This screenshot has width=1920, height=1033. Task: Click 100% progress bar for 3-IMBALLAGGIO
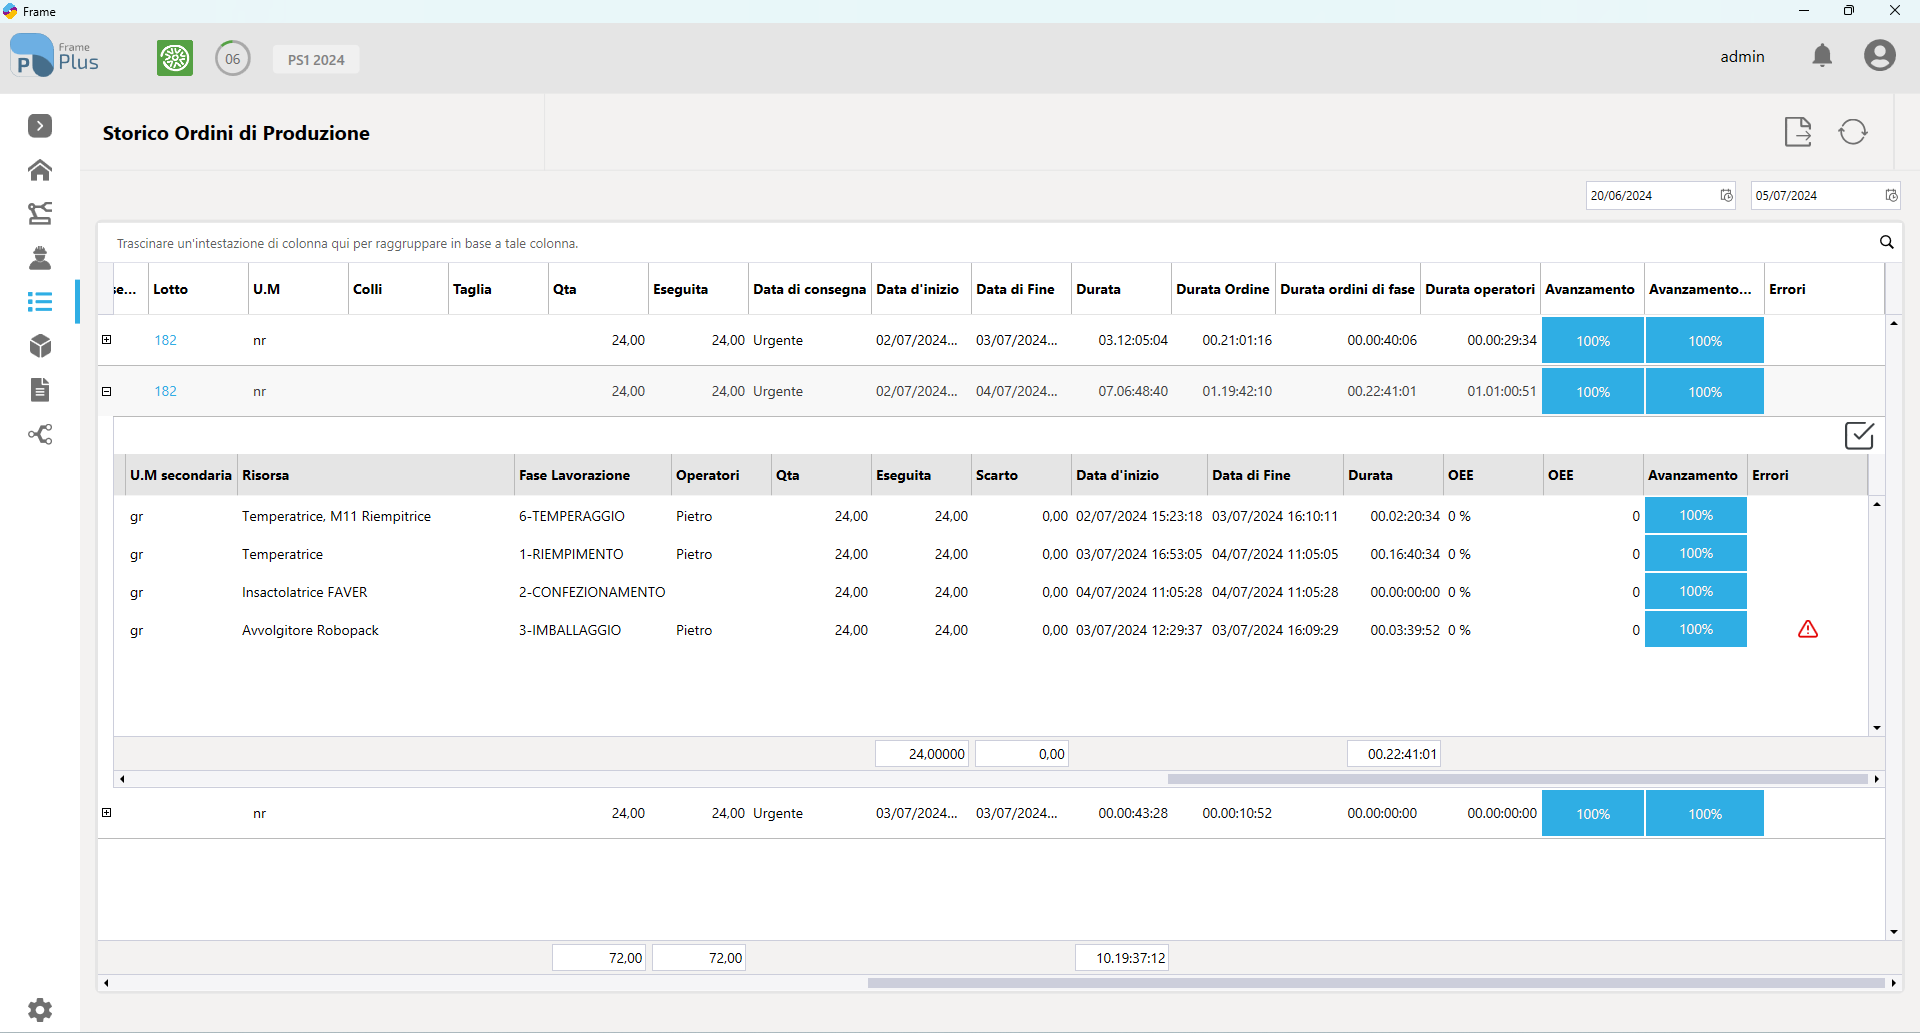pyautogui.click(x=1696, y=630)
